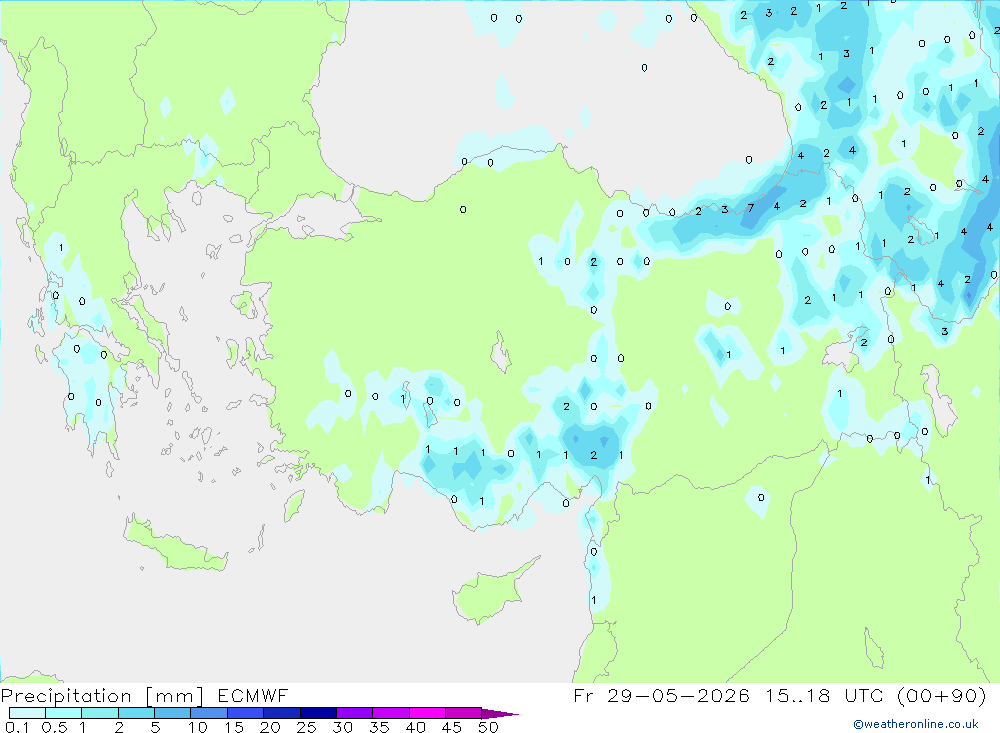Image resolution: width=1000 pixels, height=733 pixels.
Task: Click the 'Precipitation' title word
Action: (x=66, y=696)
